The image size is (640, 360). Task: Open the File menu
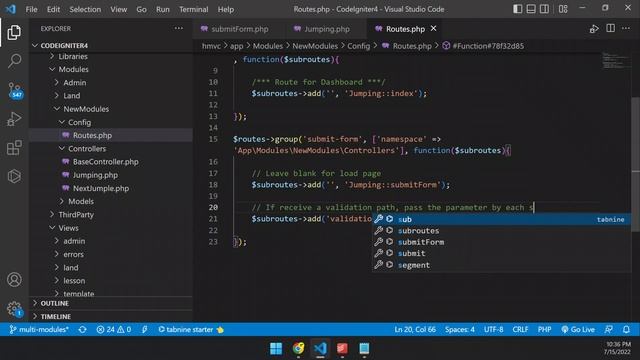point(31,9)
